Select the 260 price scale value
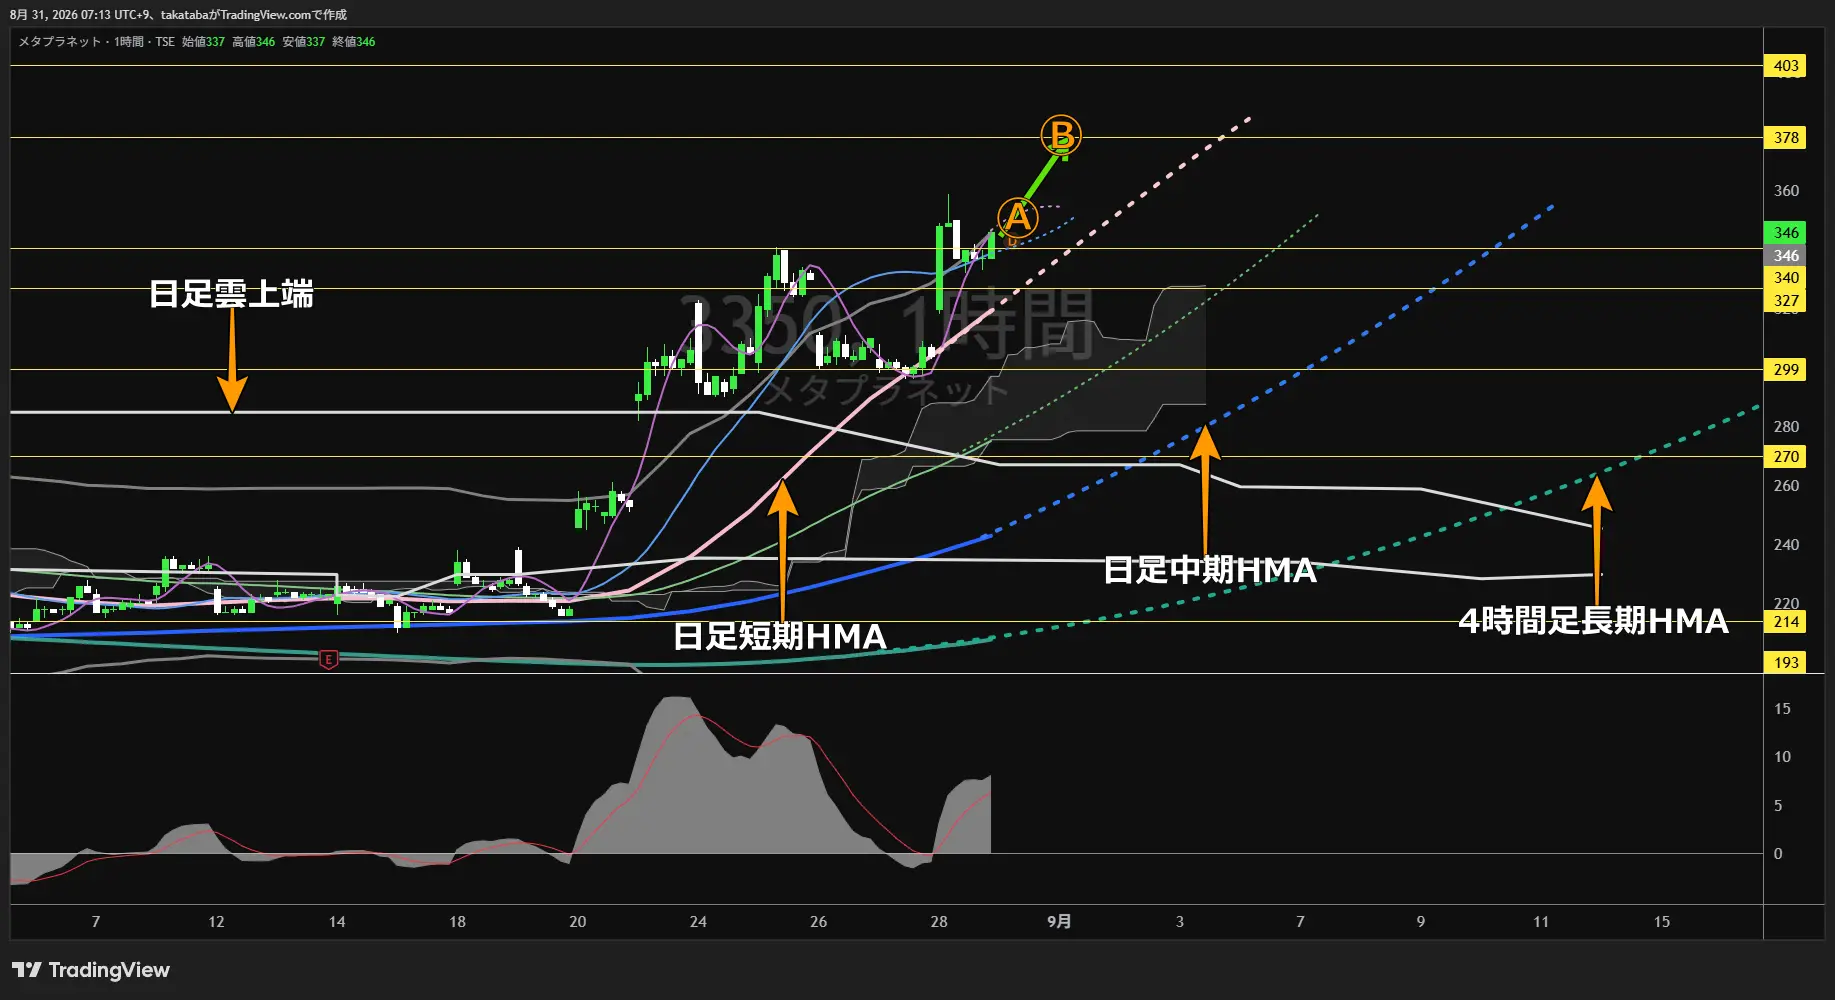The height and width of the screenshot is (1000, 1835). click(x=1786, y=486)
